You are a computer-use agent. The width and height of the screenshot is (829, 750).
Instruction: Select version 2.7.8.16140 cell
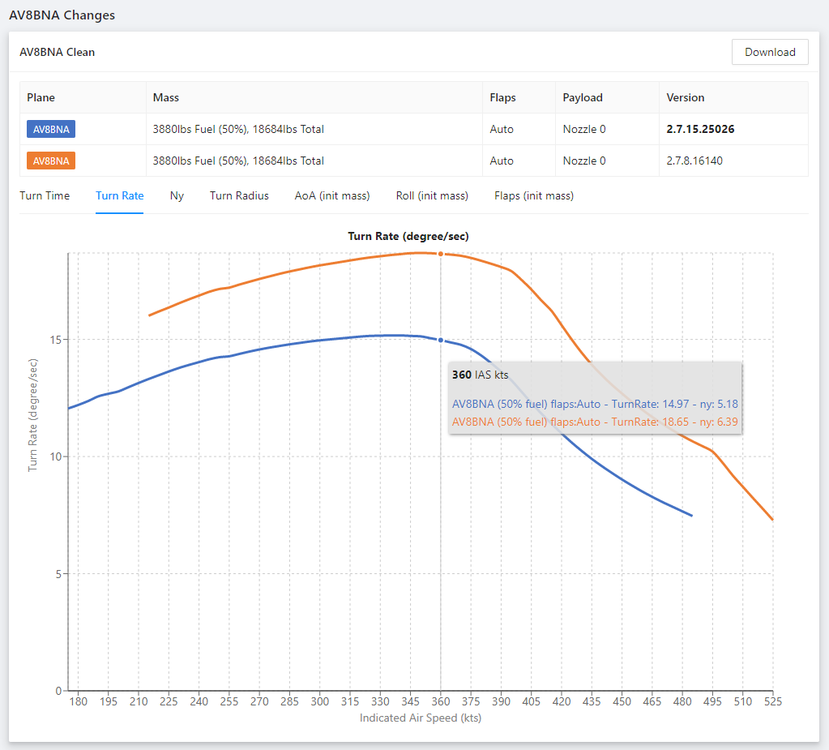coord(696,161)
